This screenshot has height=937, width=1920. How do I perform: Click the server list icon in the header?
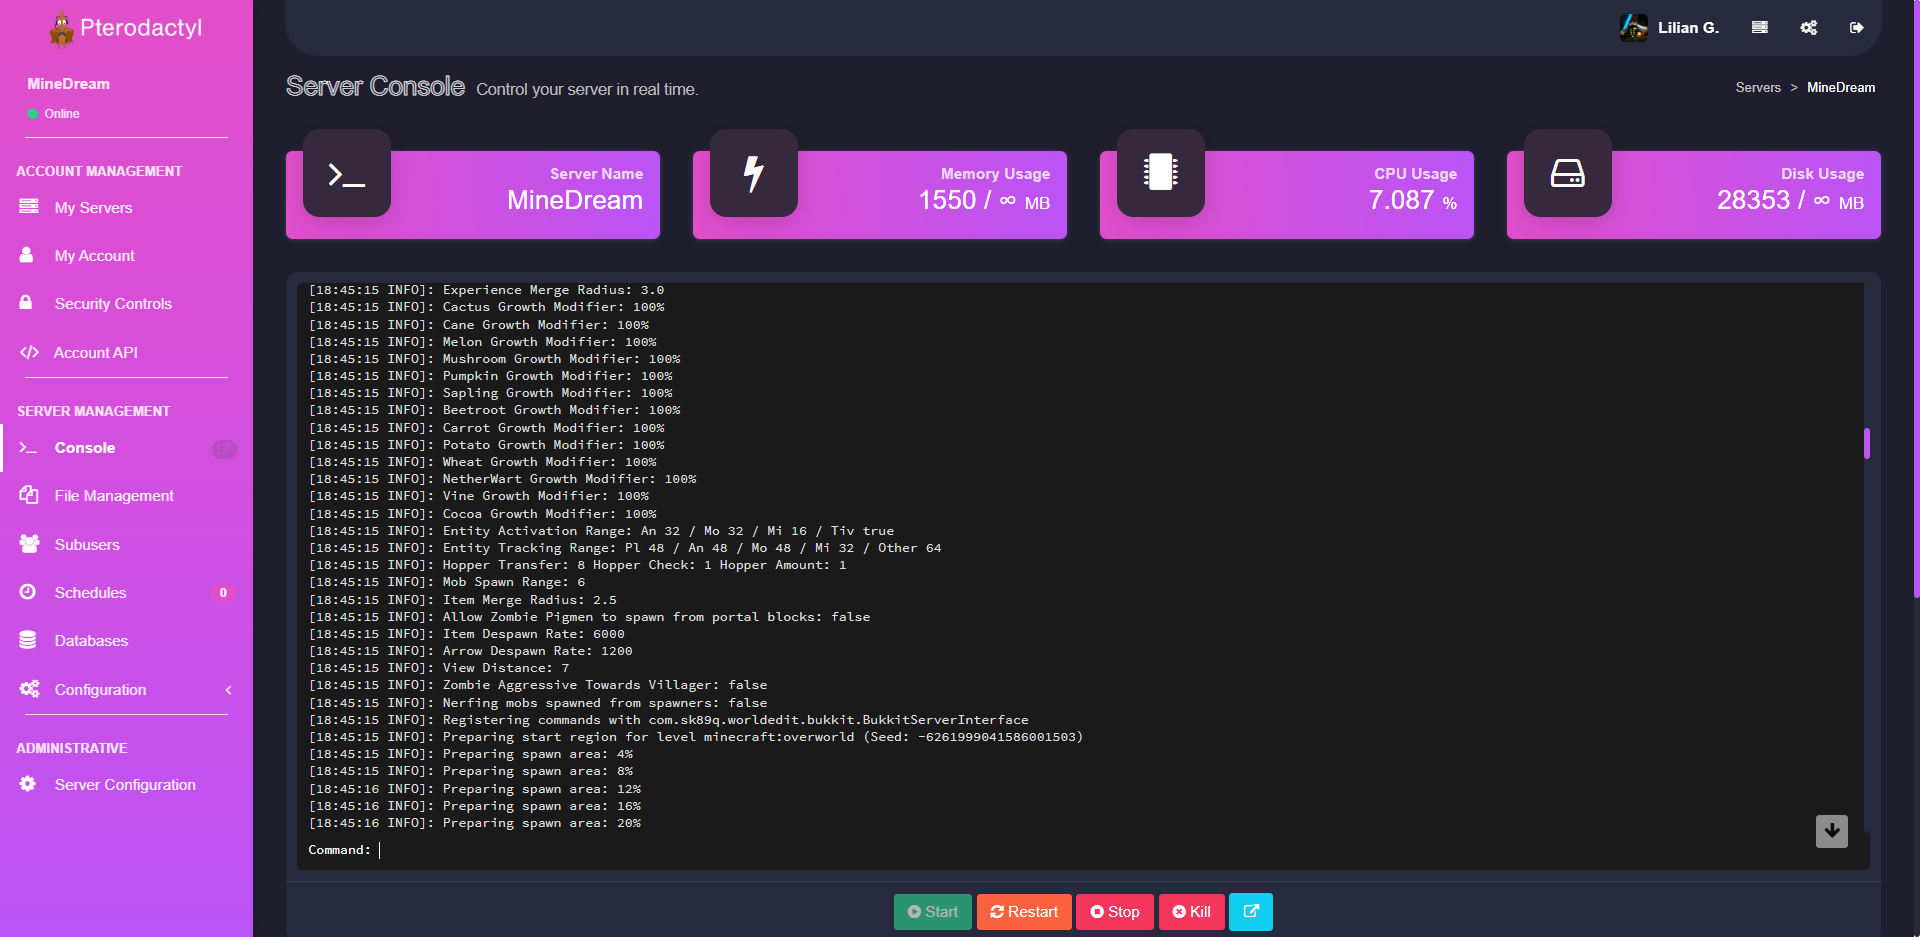click(1759, 27)
